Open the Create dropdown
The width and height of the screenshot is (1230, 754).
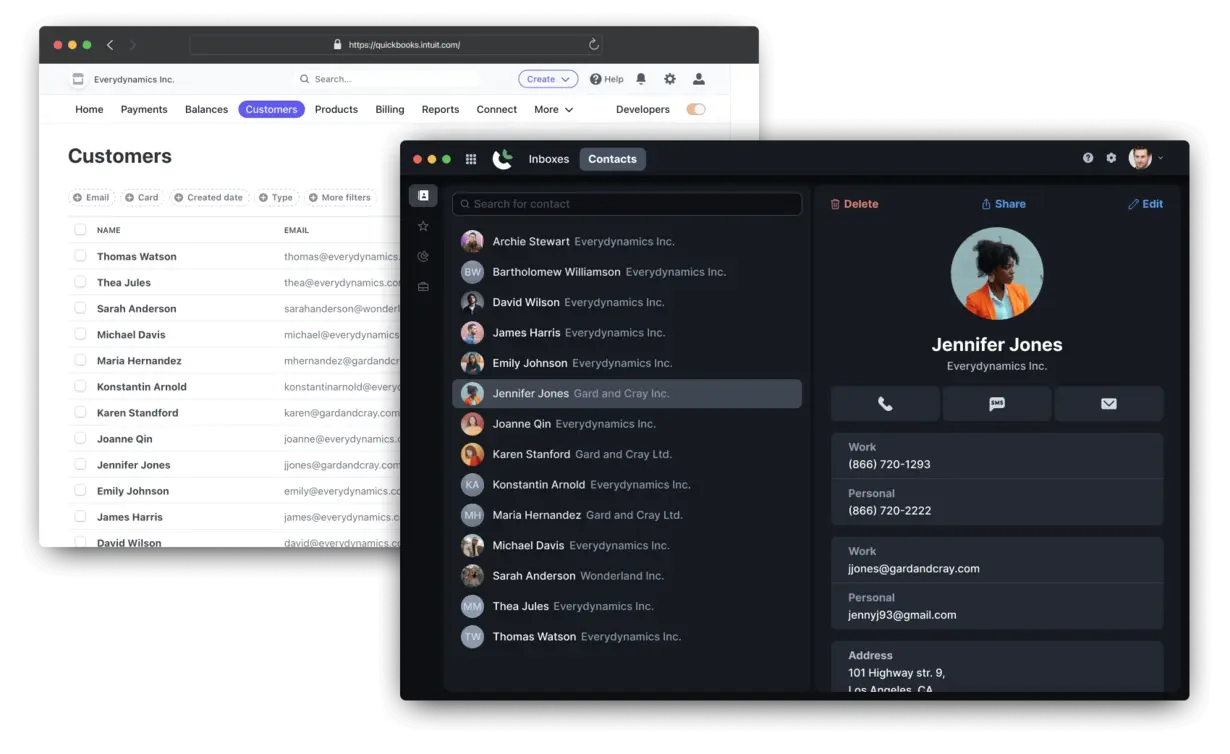pos(547,79)
